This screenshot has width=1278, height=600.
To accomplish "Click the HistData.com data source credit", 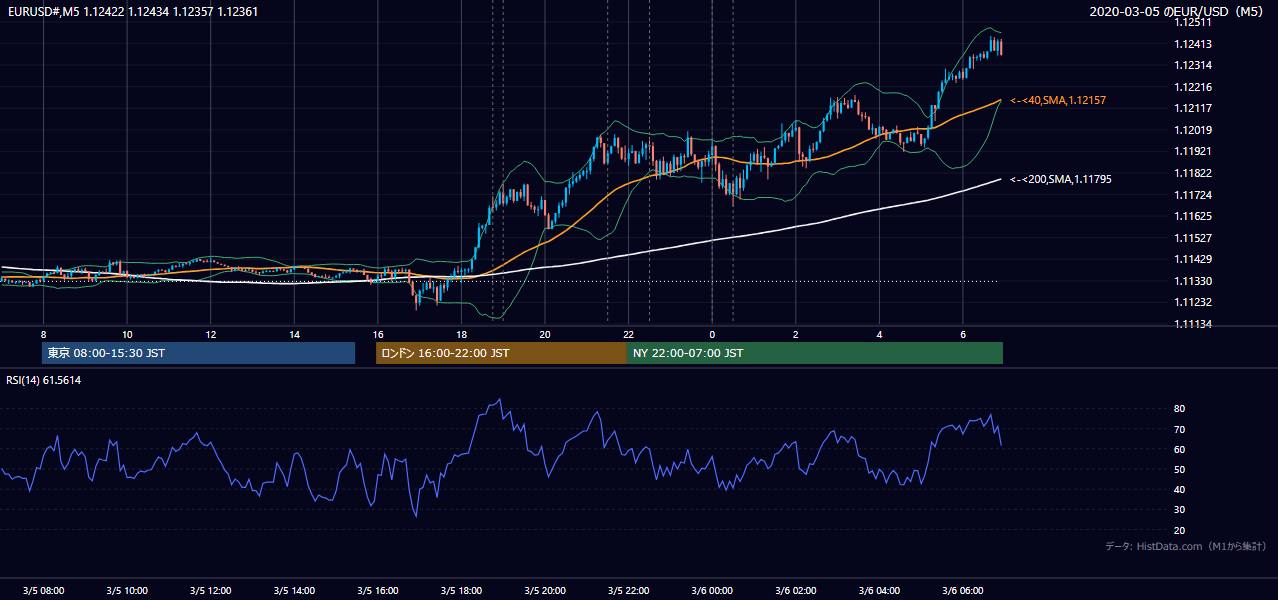I will [1186, 546].
